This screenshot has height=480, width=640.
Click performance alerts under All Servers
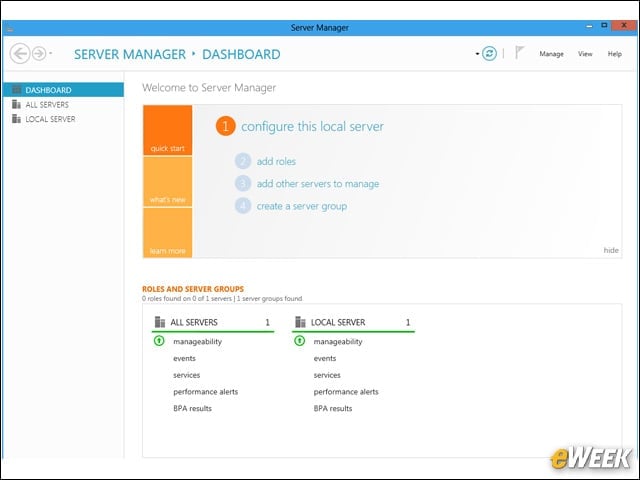[x=206, y=392]
